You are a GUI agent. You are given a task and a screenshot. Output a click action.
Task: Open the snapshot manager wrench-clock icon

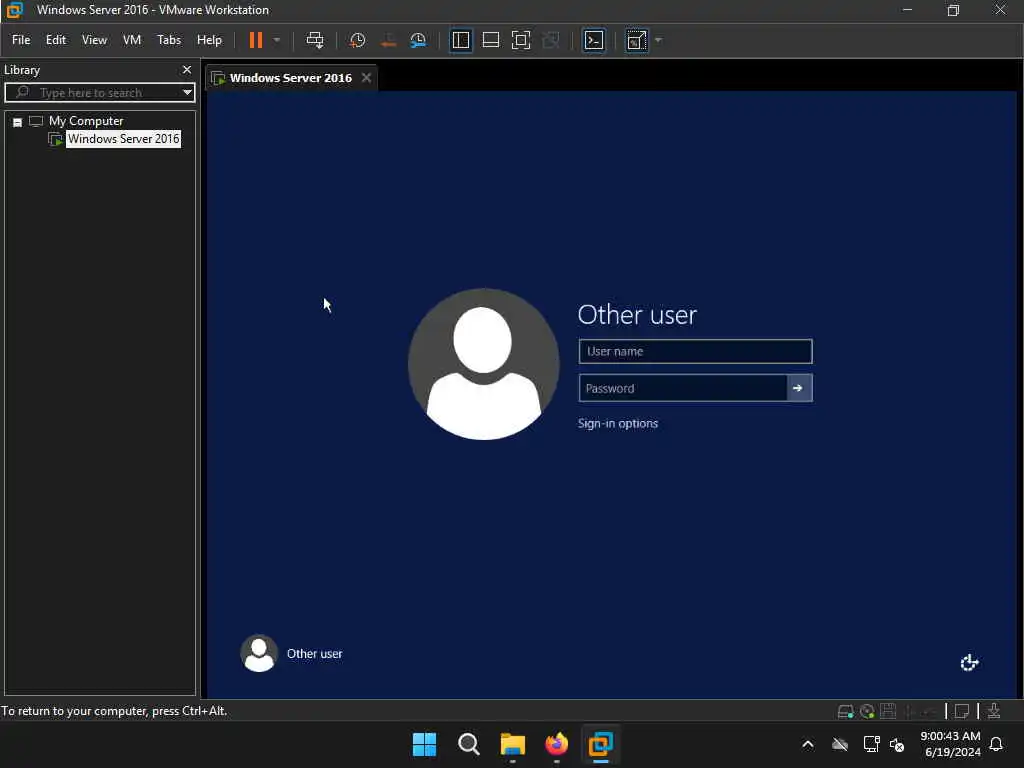pos(418,40)
